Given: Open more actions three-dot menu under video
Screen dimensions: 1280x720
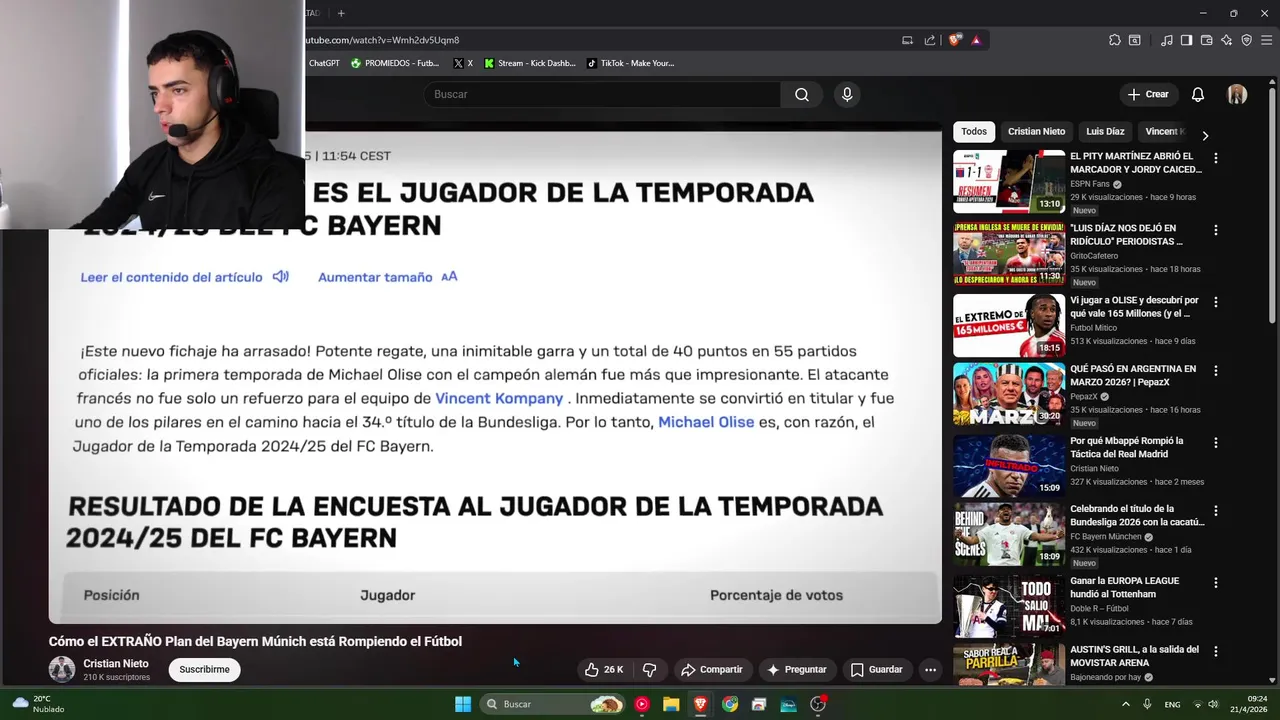Looking at the screenshot, I should point(930,670).
